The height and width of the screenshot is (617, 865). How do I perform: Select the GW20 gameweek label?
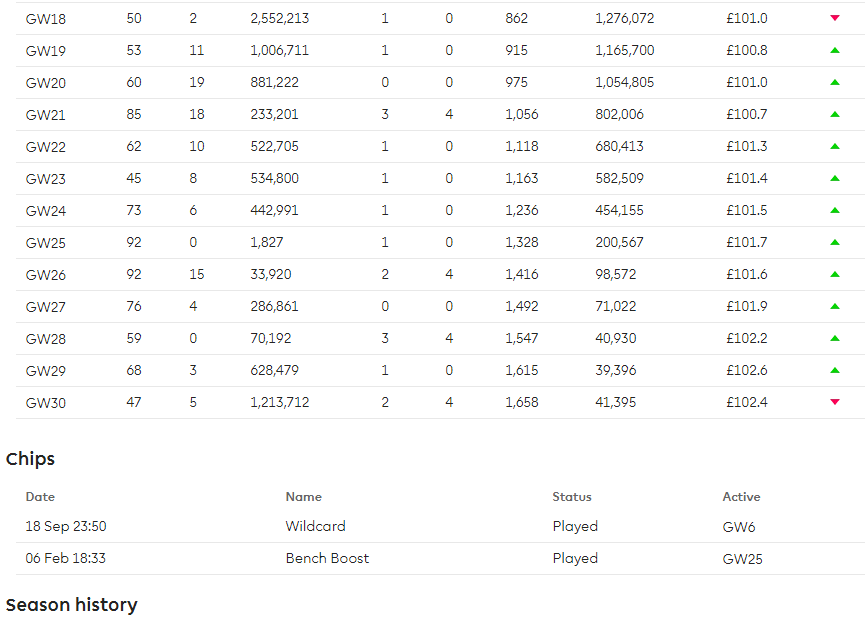45,82
